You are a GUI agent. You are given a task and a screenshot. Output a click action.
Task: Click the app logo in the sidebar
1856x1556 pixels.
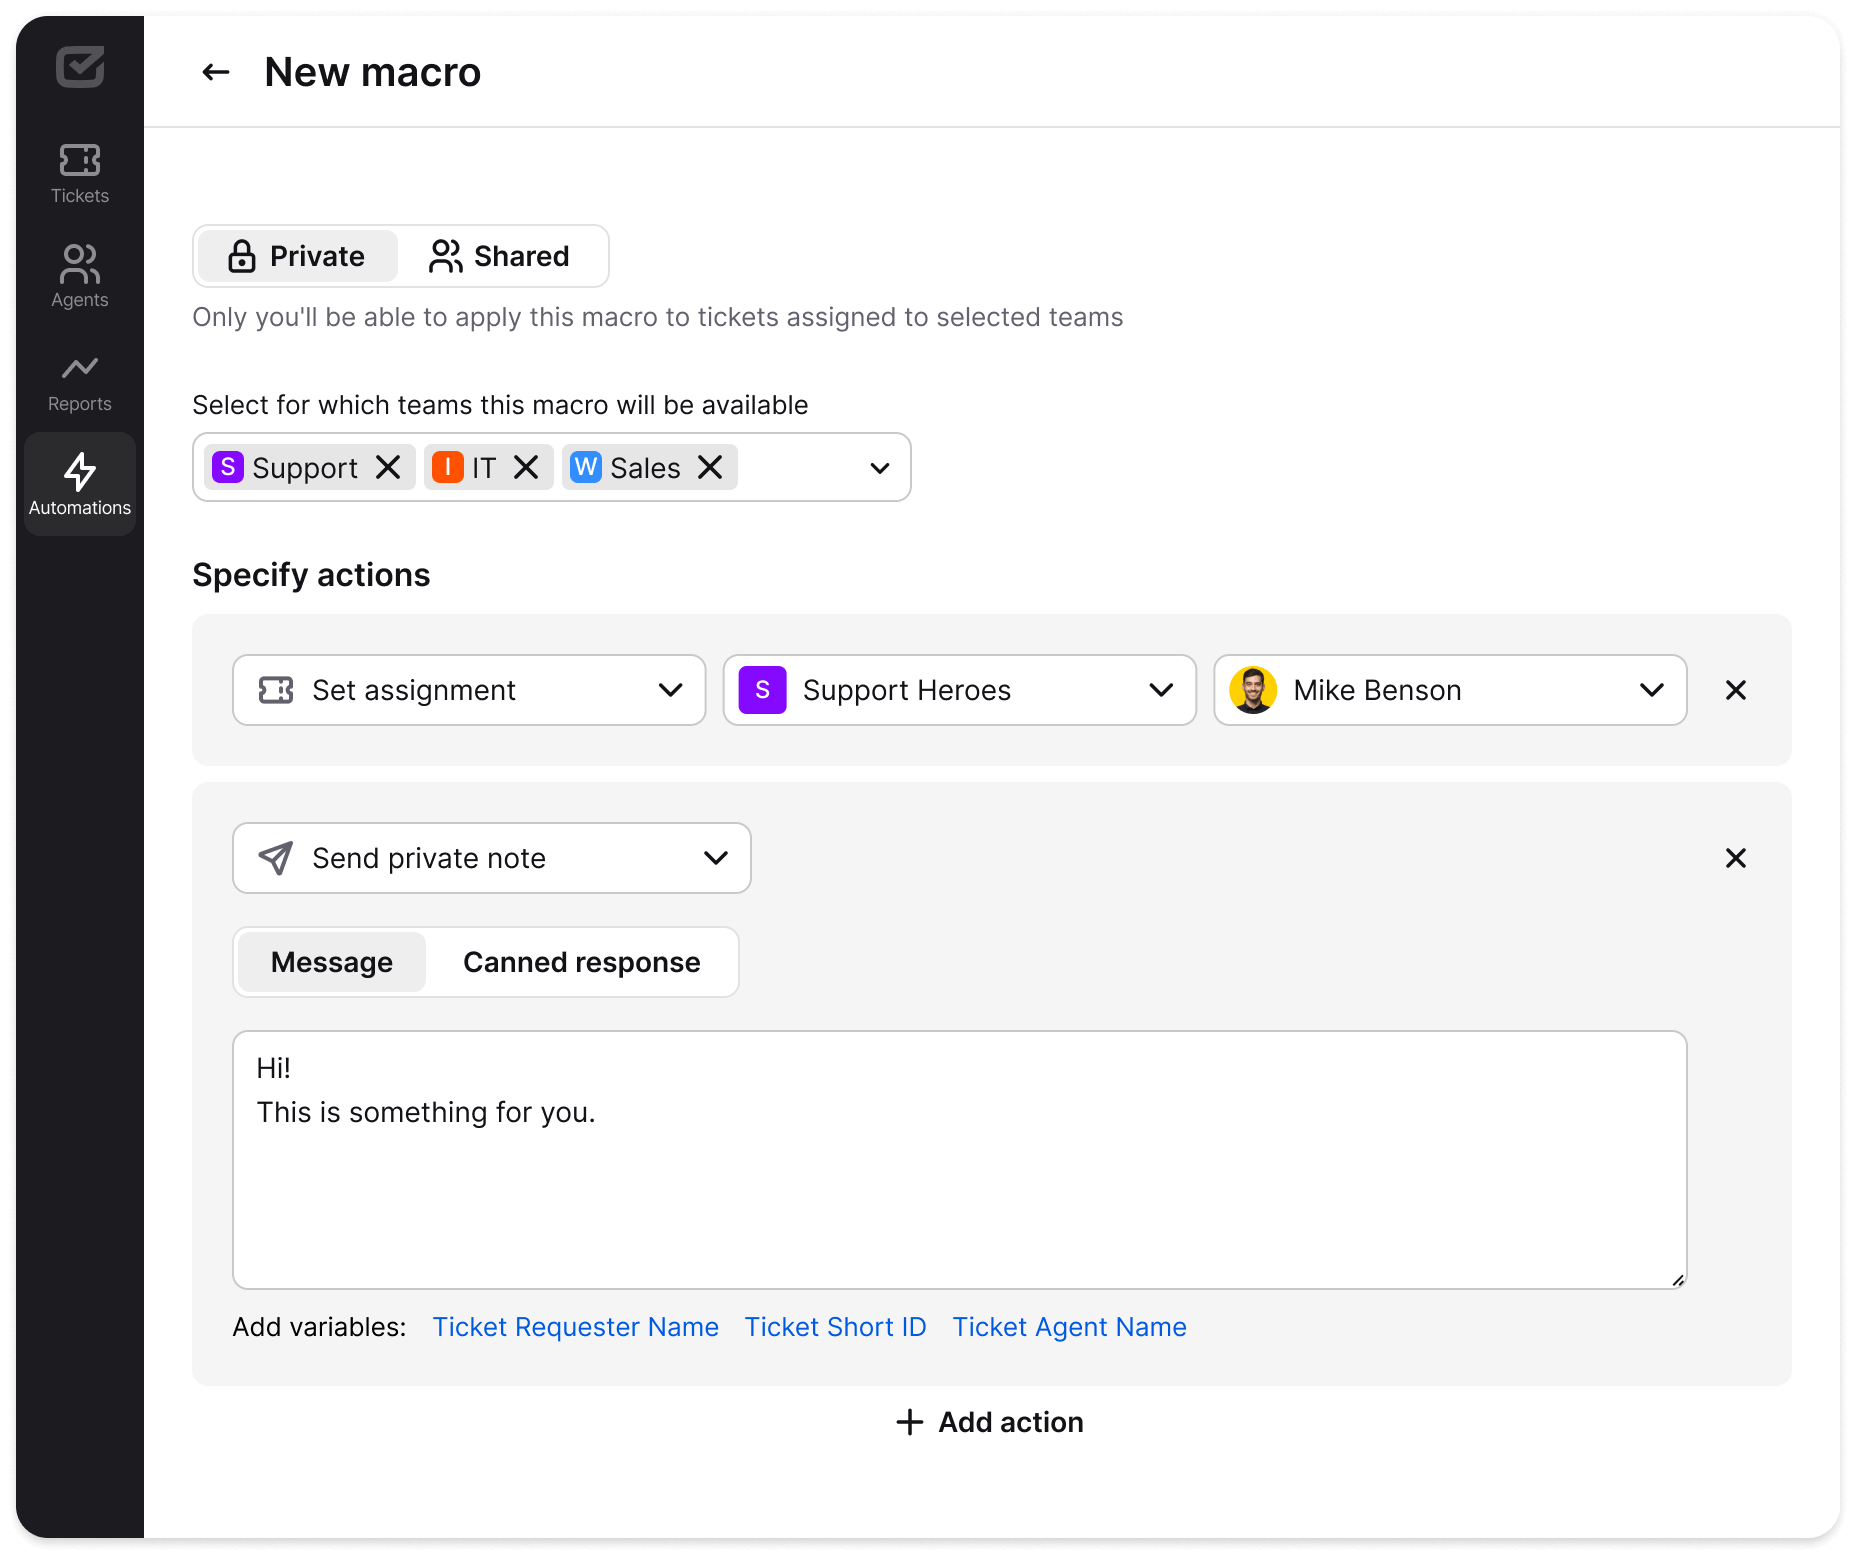tap(80, 67)
